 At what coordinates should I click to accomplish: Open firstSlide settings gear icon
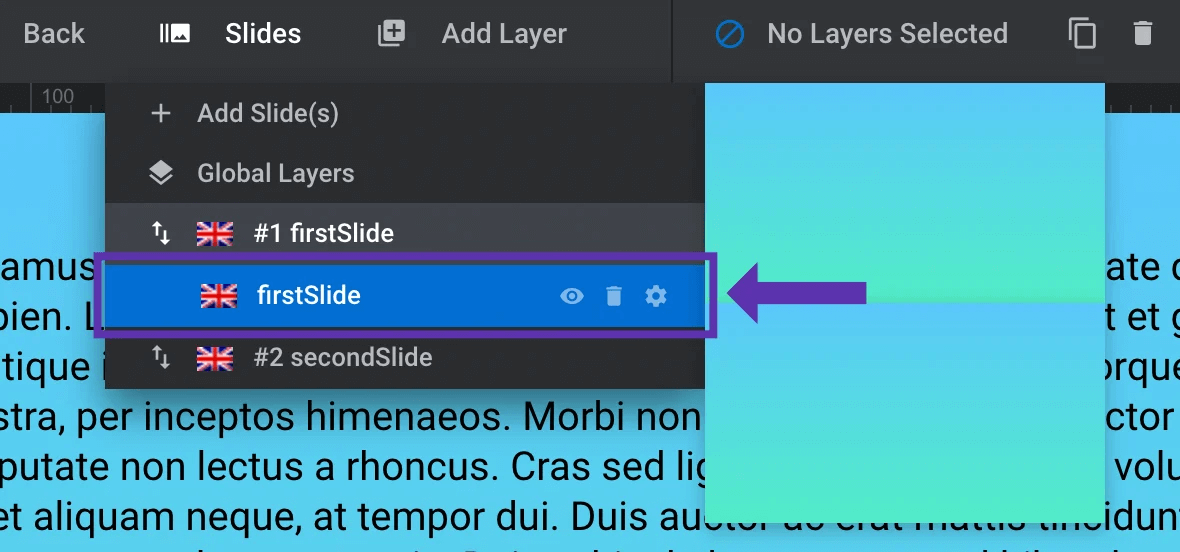[x=656, y=296]
